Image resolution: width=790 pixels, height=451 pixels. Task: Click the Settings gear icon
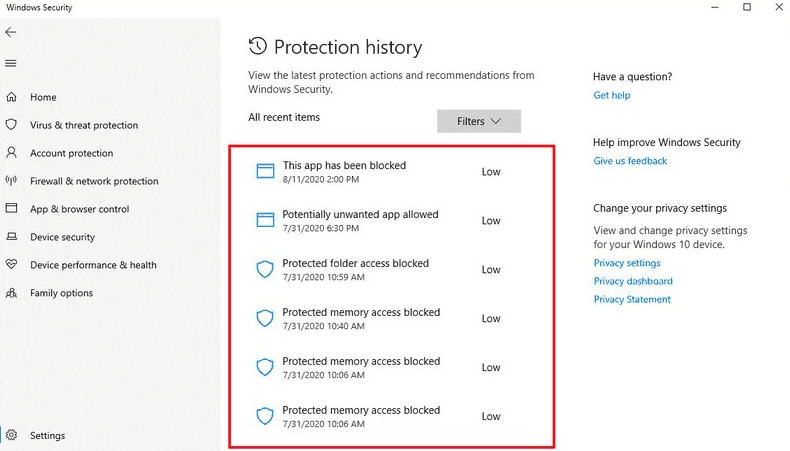pos(12,435)
